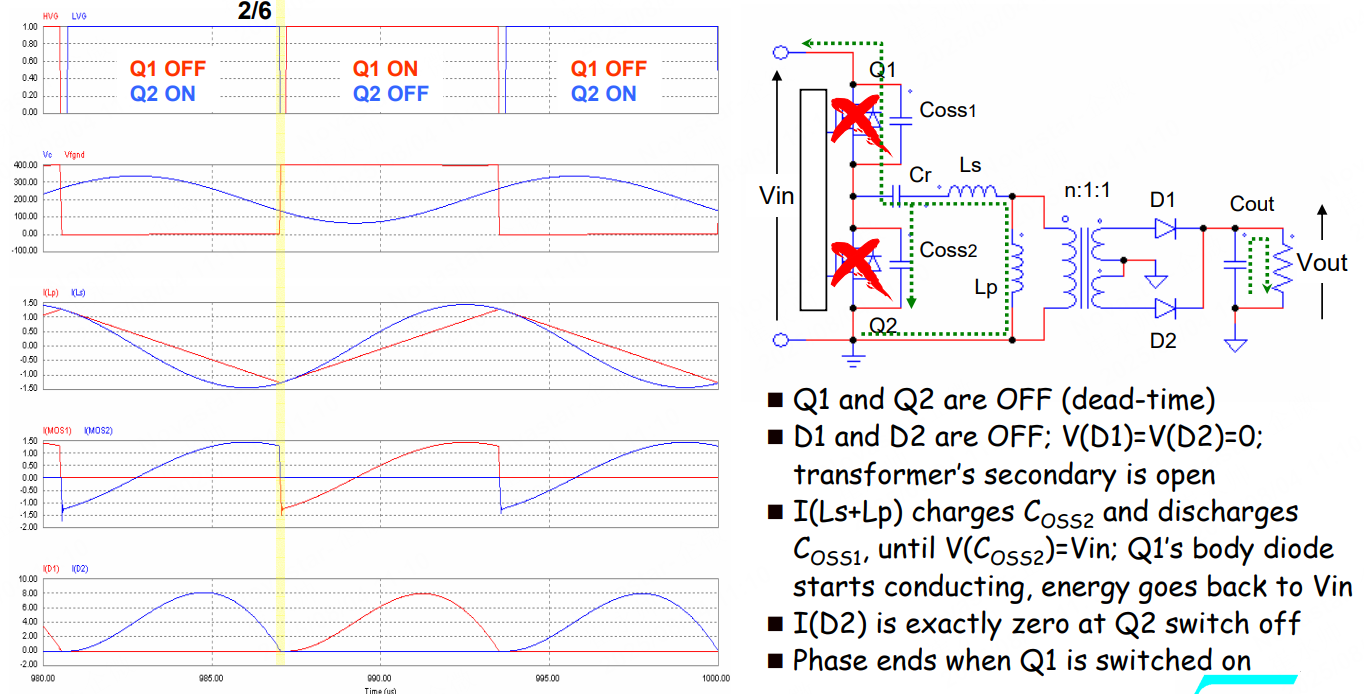Image resolution: width=1364 pixels, height=694 pixels.
Task: Click the D1 diode symbol
Action: point(1166,229)
